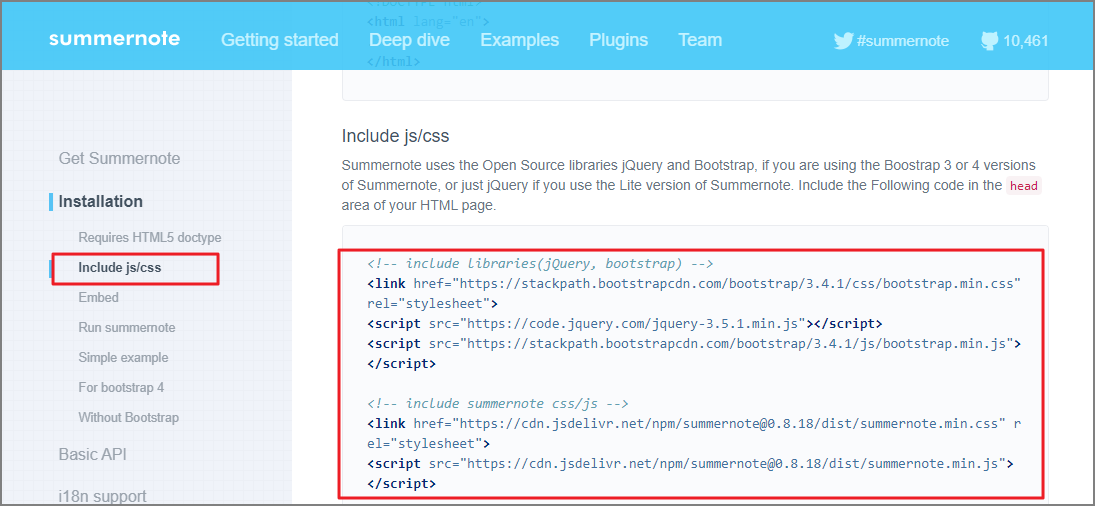Open the #summernote Twitter link

coord(902,41)
